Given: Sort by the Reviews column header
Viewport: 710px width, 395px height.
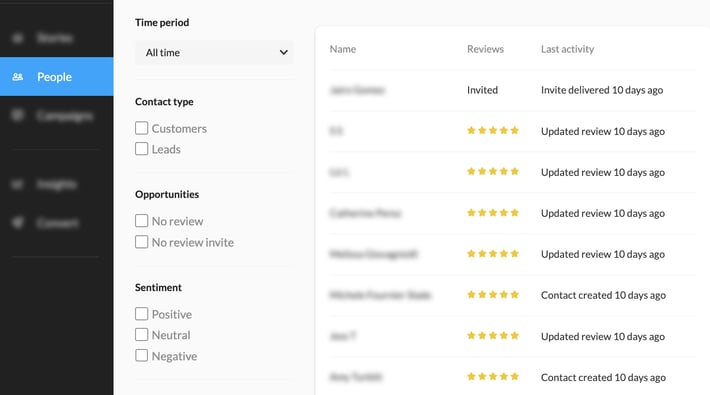Looking at the screenshot, I should click(485, 49).
